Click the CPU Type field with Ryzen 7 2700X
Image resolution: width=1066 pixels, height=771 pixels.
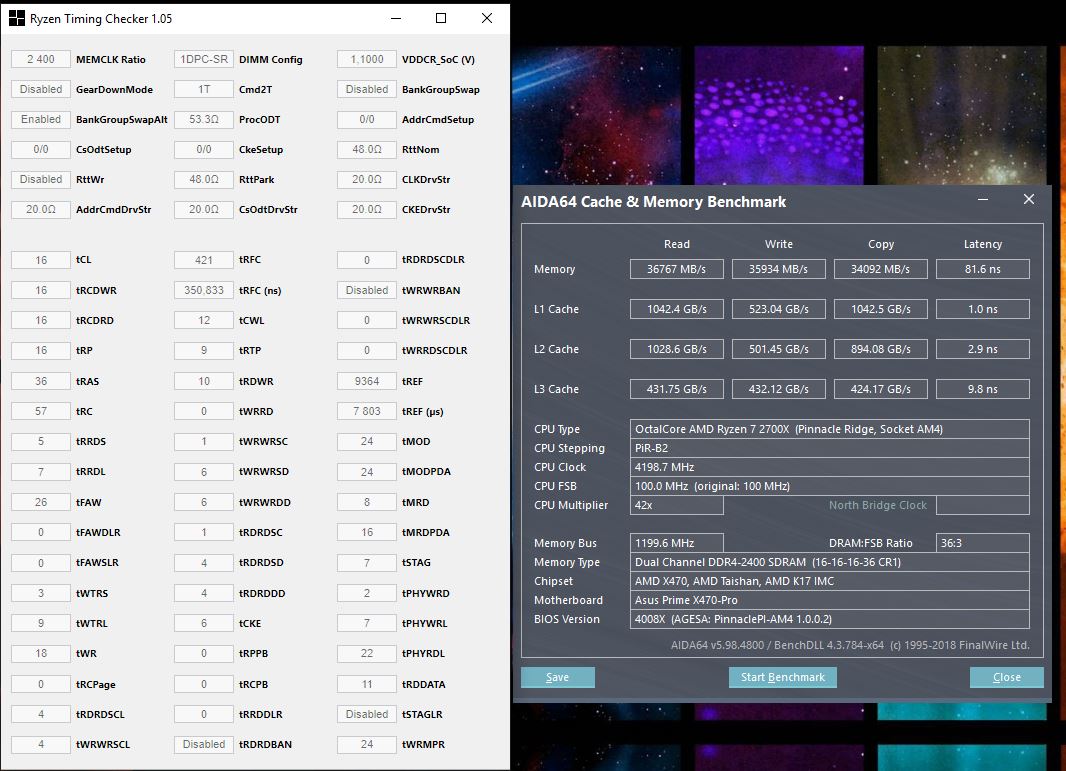pyautogui.click(x=829, y=429)
